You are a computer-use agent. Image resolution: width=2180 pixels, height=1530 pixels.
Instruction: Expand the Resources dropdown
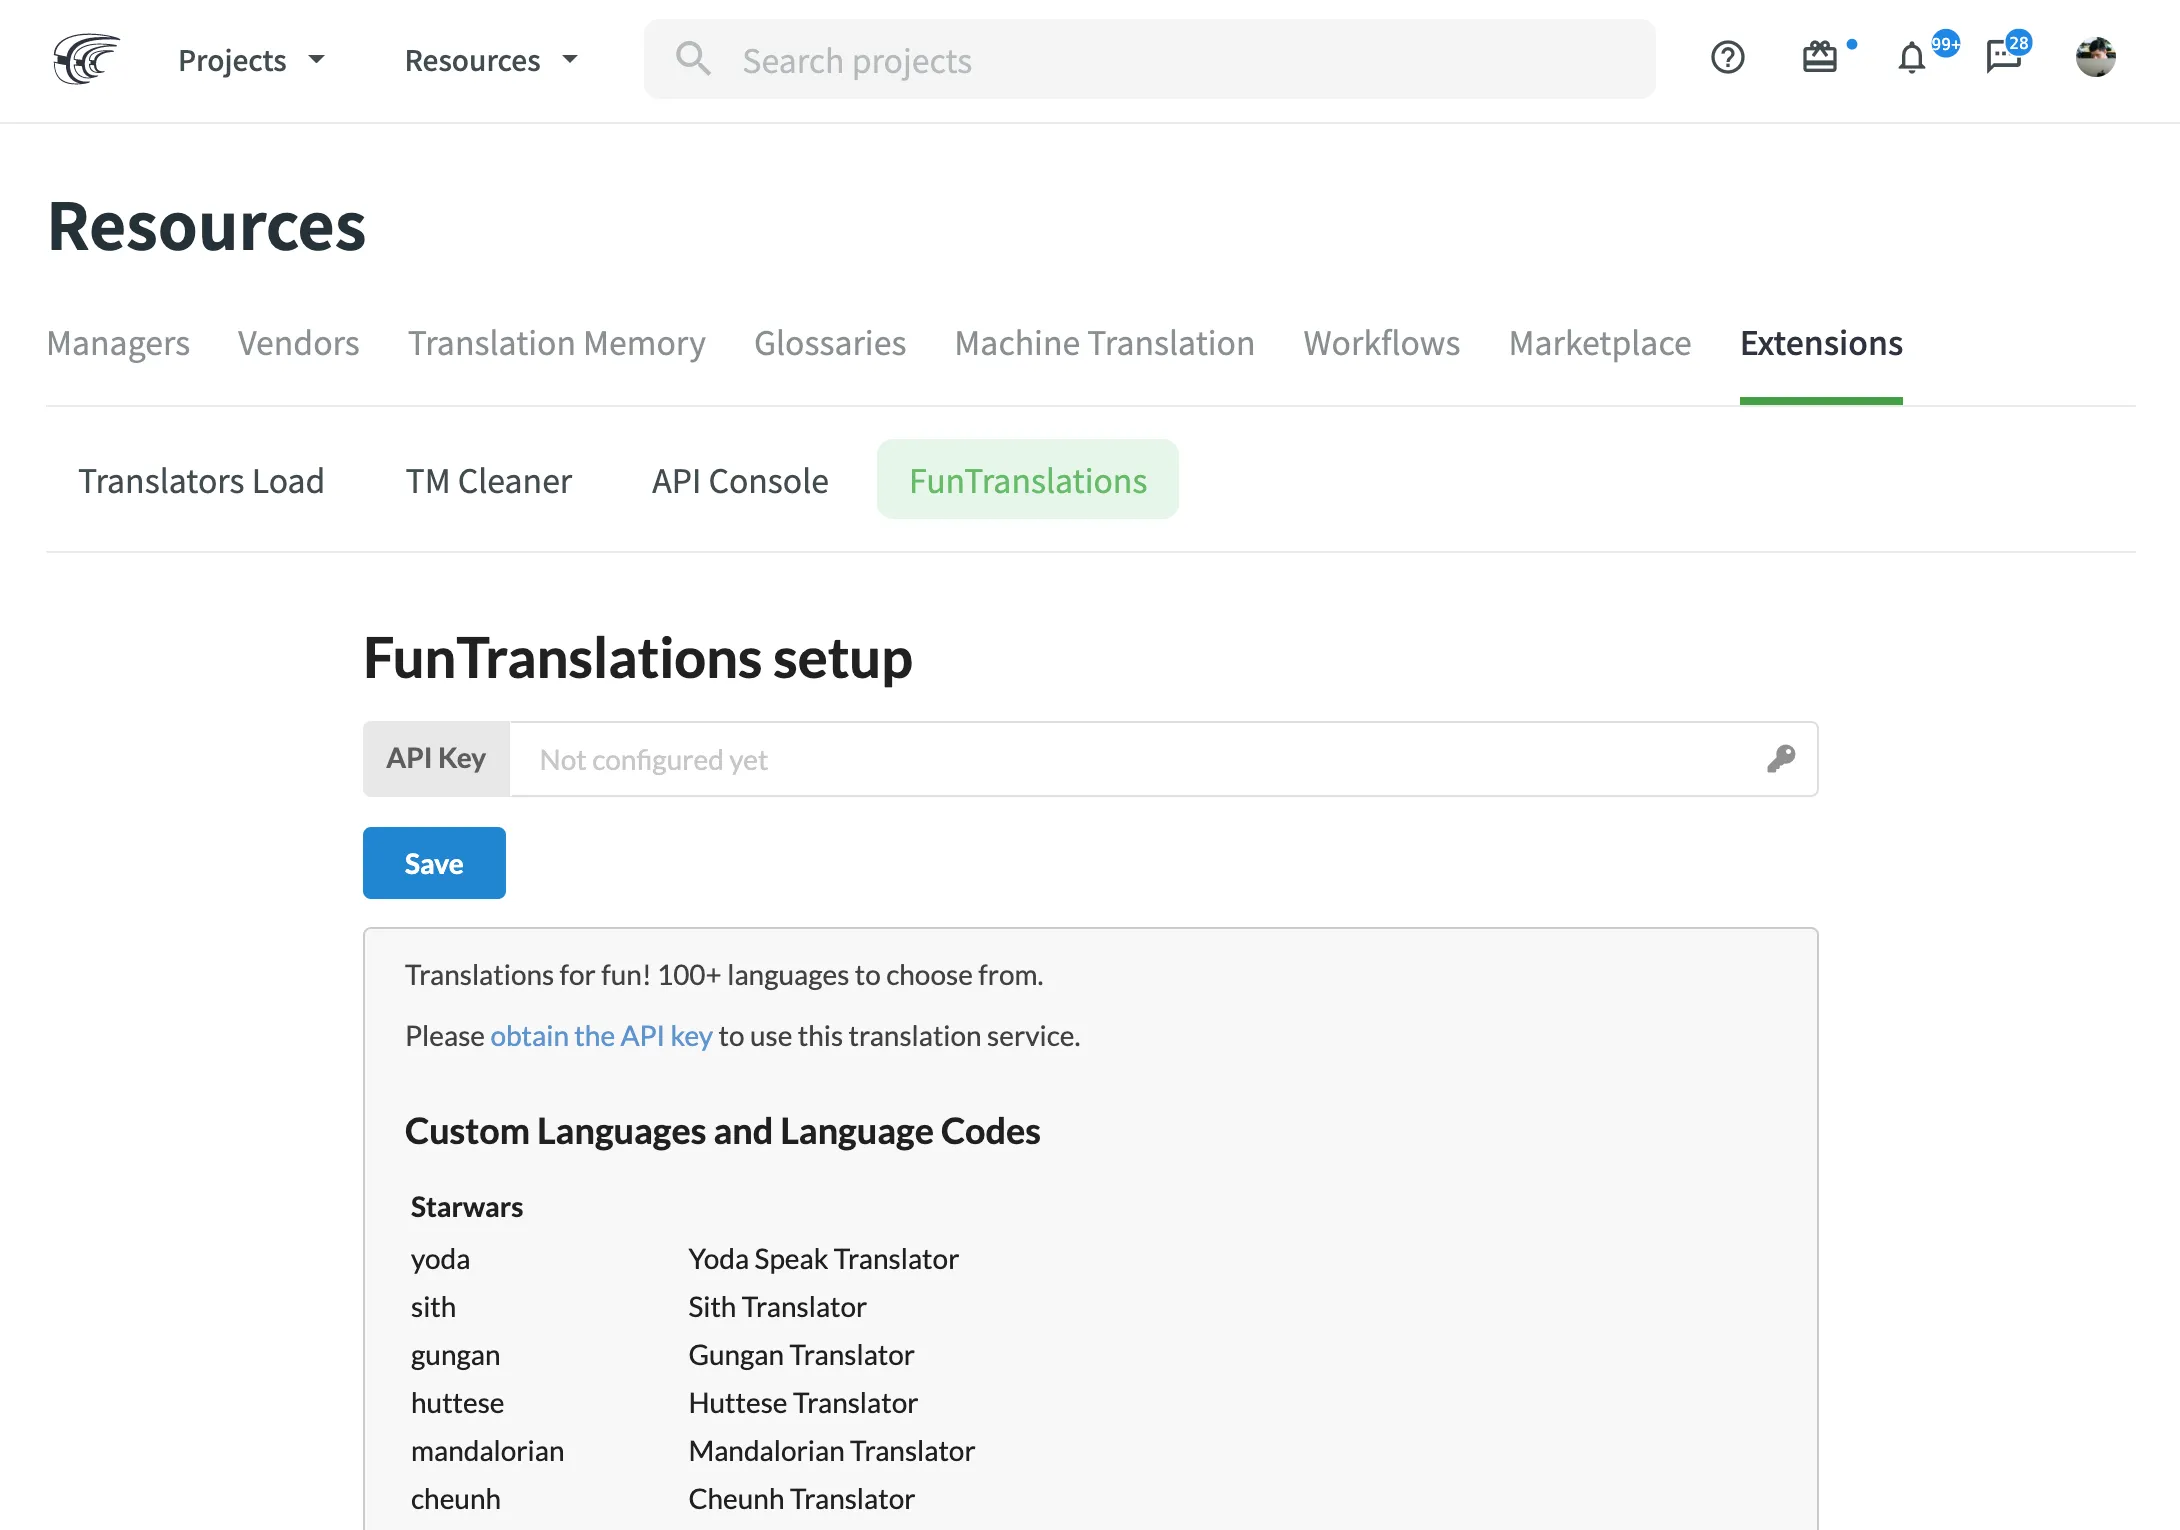(x=489, y=60)
